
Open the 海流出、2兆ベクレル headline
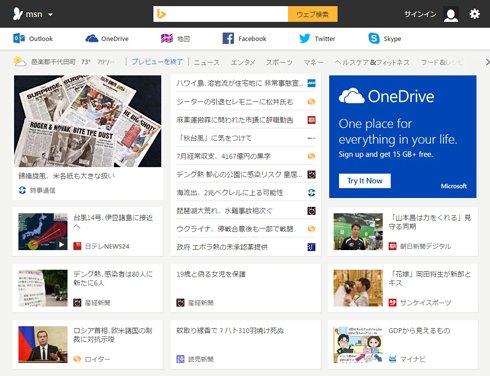tap(230, 193)
